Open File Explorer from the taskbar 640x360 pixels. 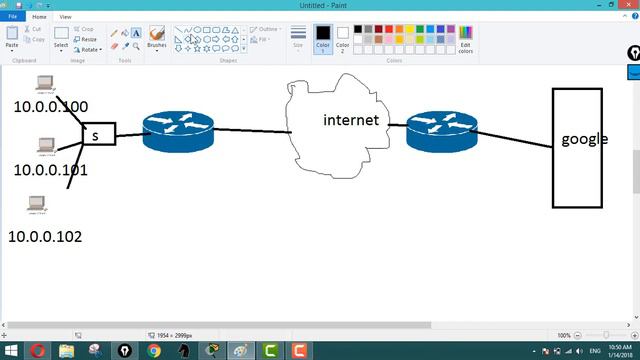(66, 351)
